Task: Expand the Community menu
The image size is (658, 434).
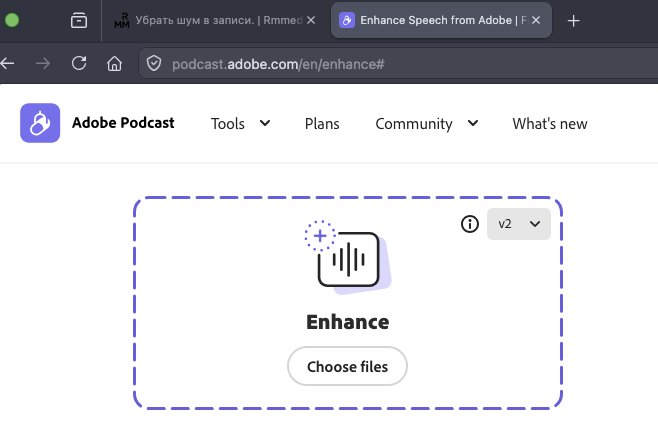Action: click(426, 124)
